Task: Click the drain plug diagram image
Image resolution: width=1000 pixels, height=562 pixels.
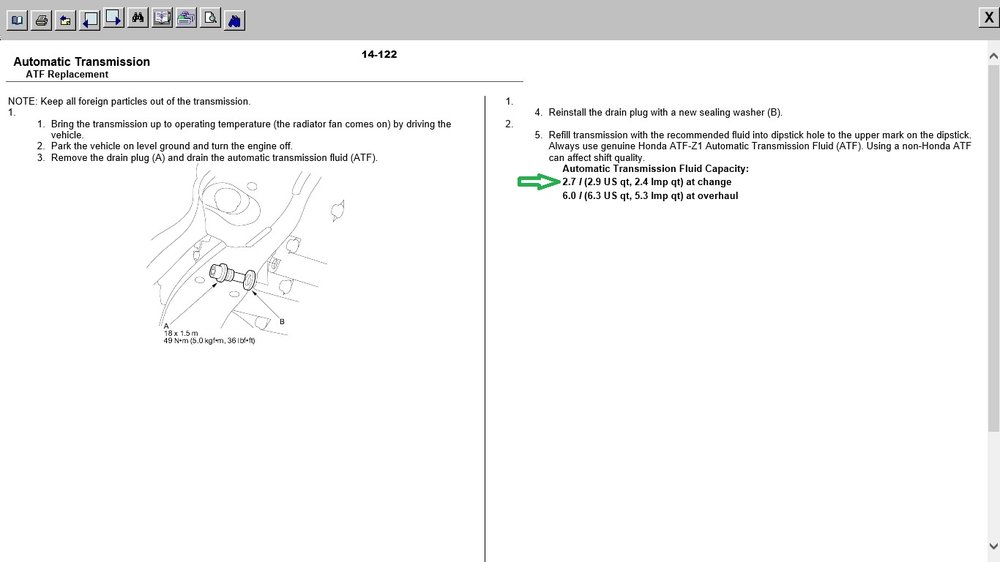Action: 246,255
